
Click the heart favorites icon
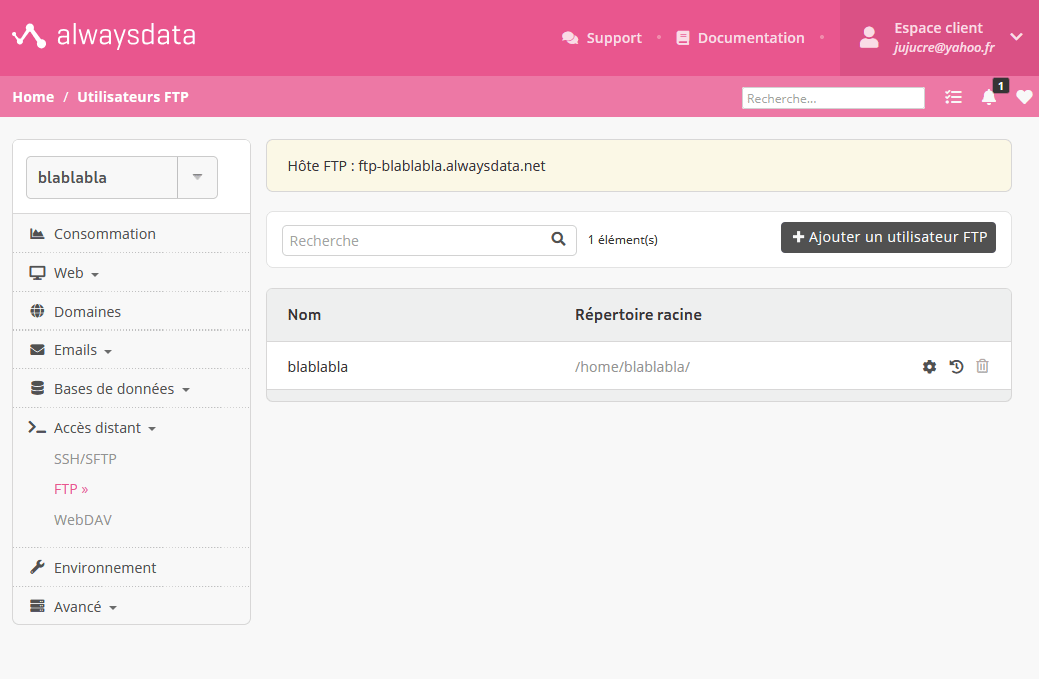pos(1024,97)
